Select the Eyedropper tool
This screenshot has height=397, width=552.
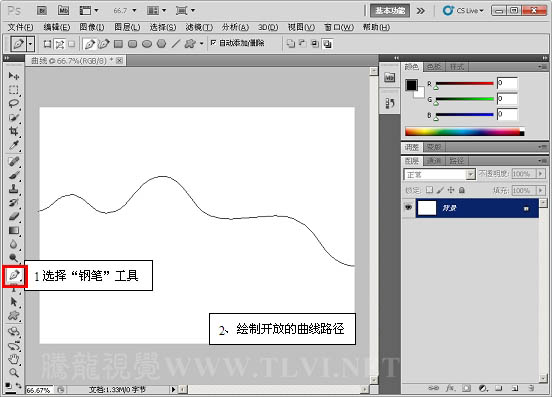[x=14, y=145]
